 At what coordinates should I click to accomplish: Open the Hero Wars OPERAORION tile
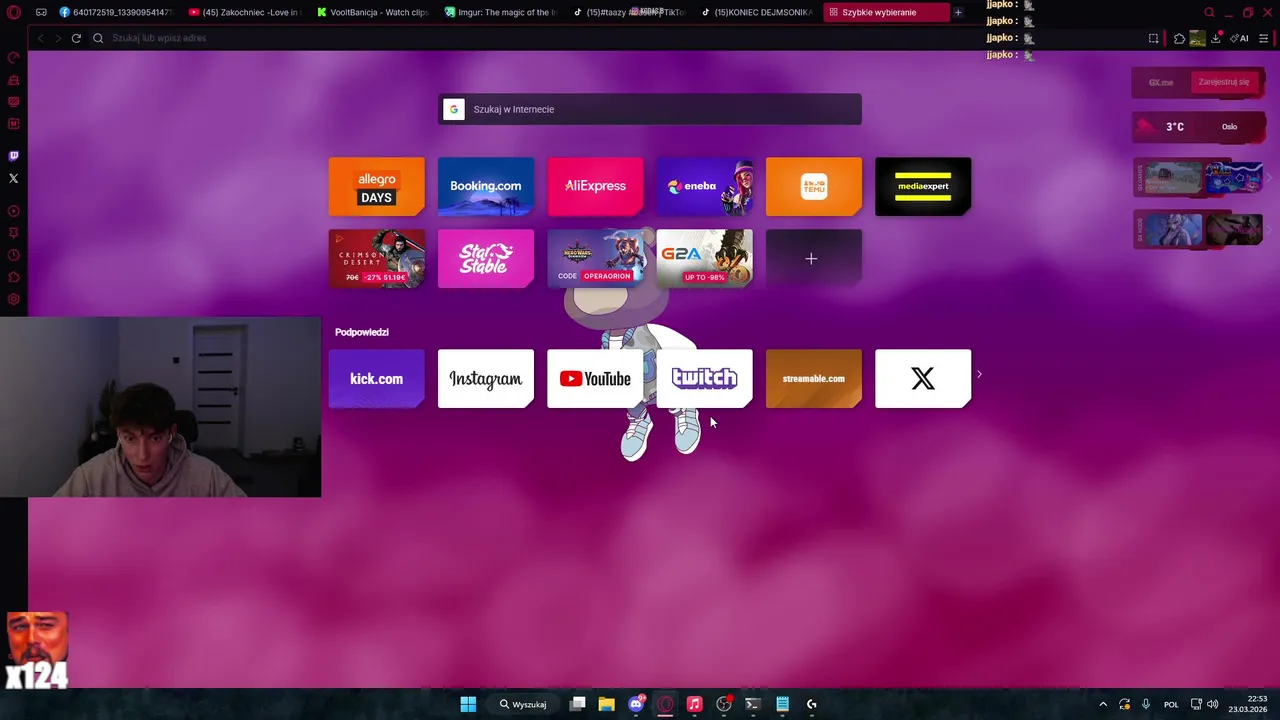coord(595,259)
